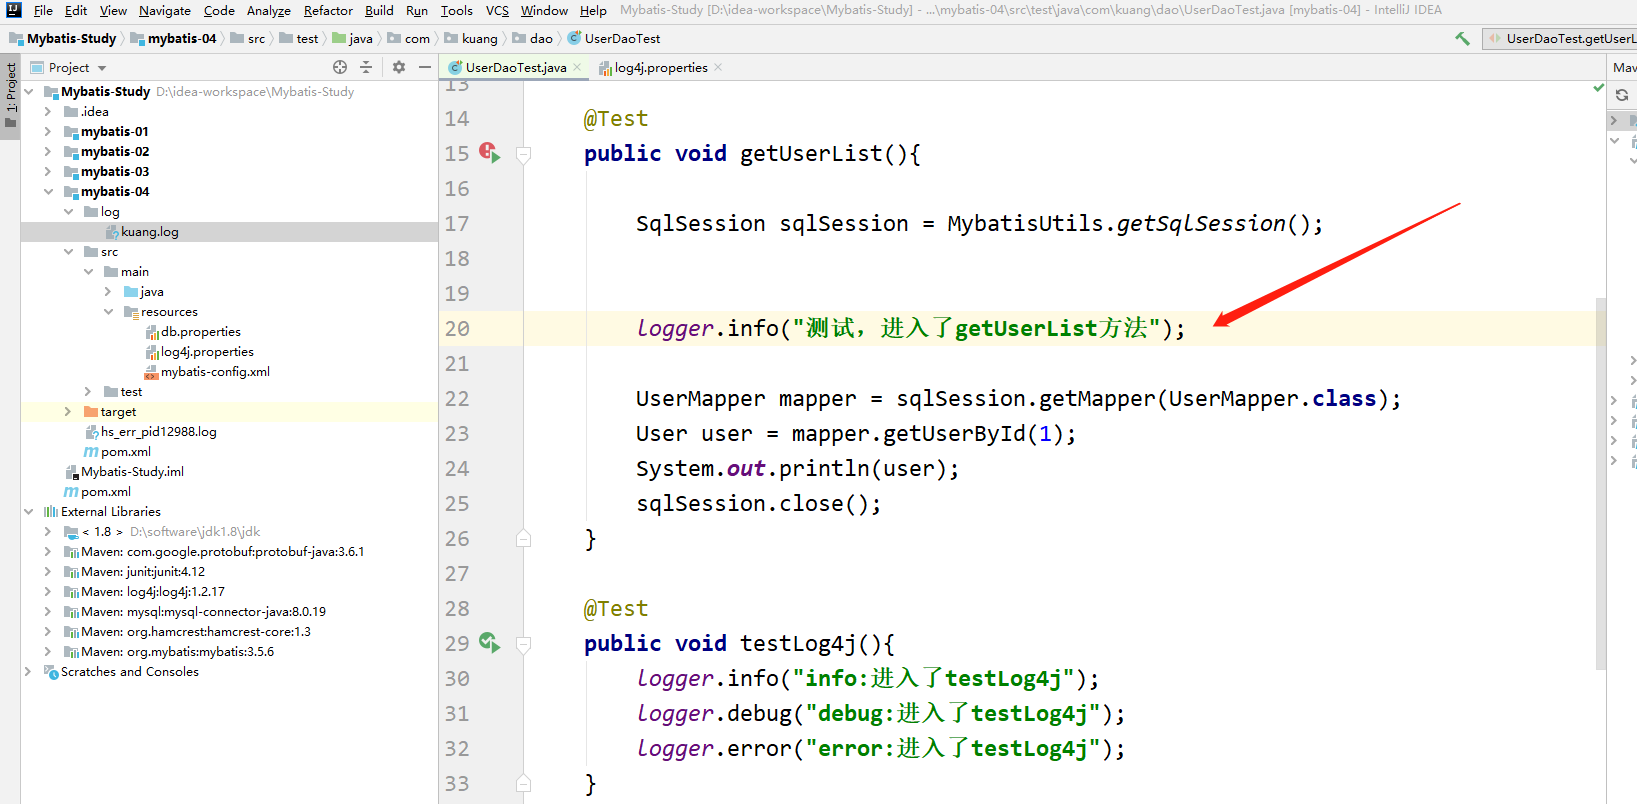Collapse the mybatis-04 module

(x=48, y=191)
